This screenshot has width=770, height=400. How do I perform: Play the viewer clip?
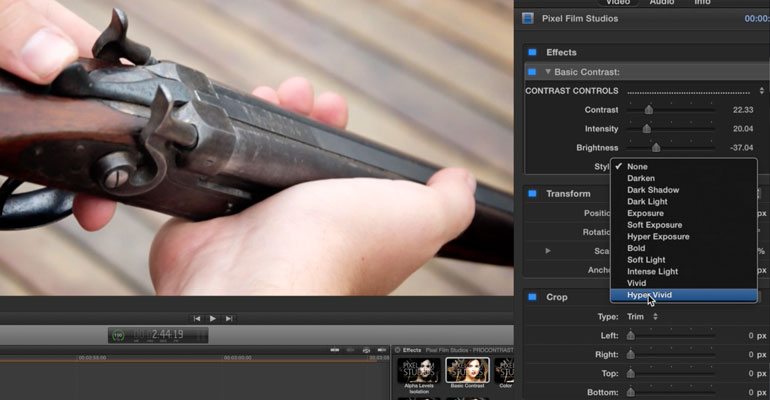coord(213,319)
